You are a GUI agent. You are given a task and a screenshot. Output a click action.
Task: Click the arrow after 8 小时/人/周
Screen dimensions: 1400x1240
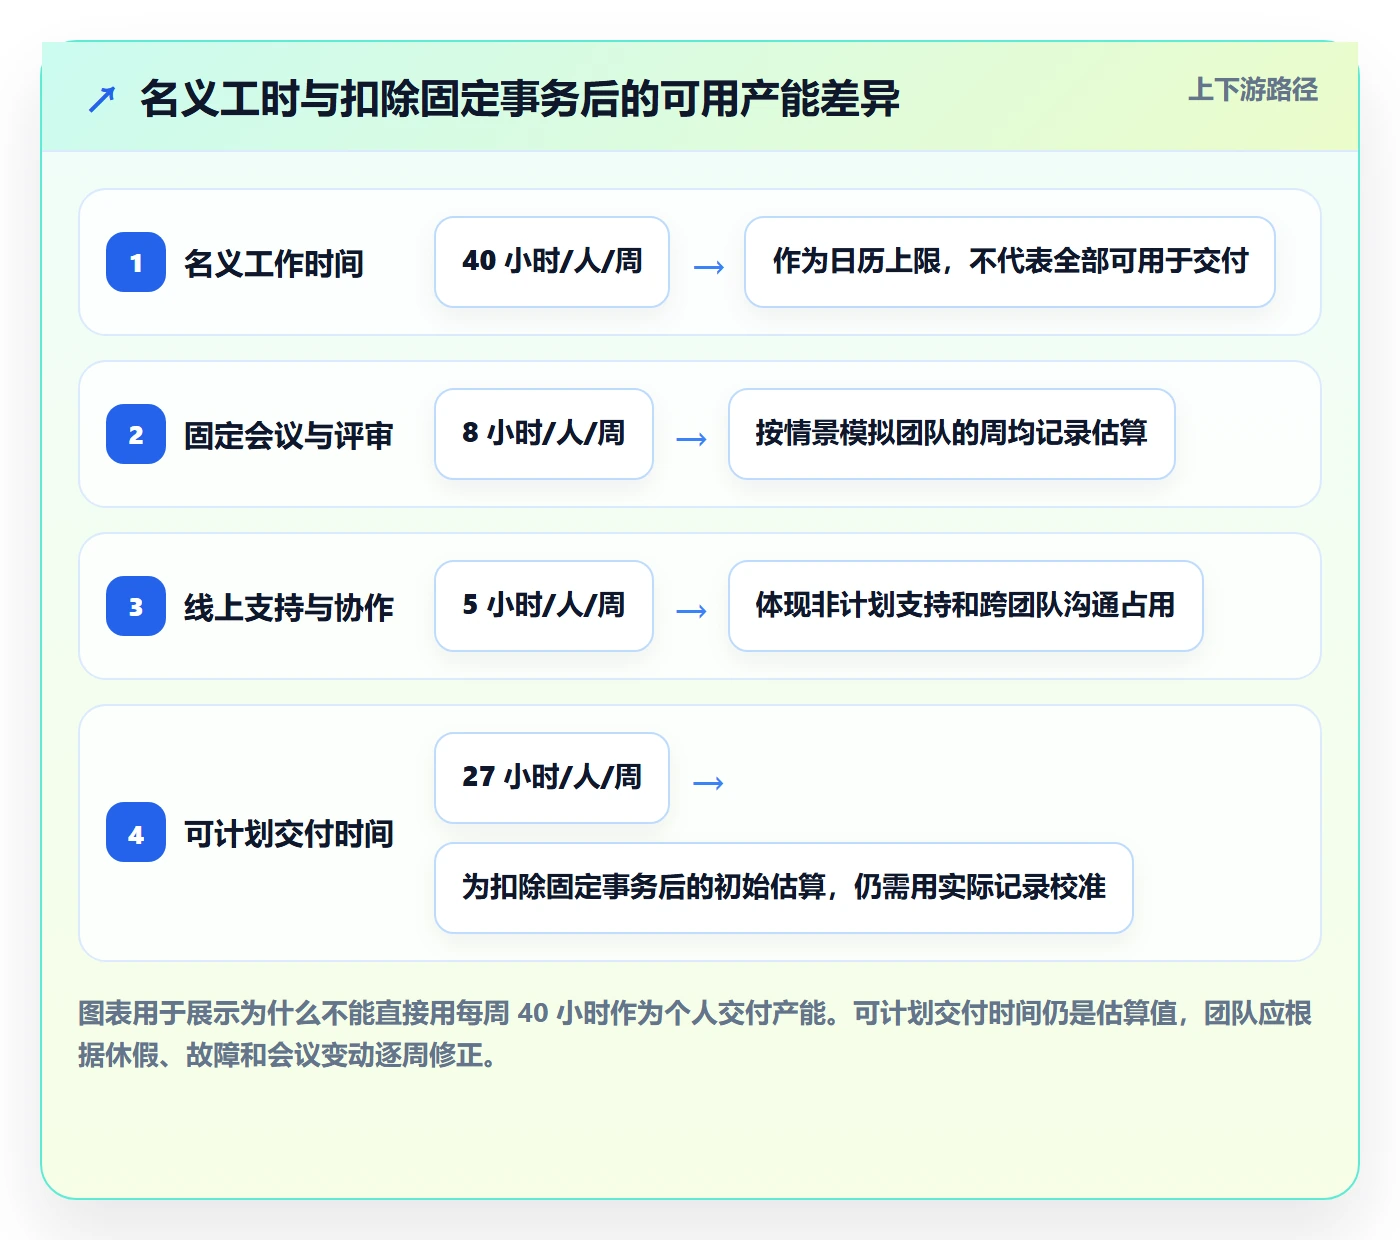(x=692, y=438)
